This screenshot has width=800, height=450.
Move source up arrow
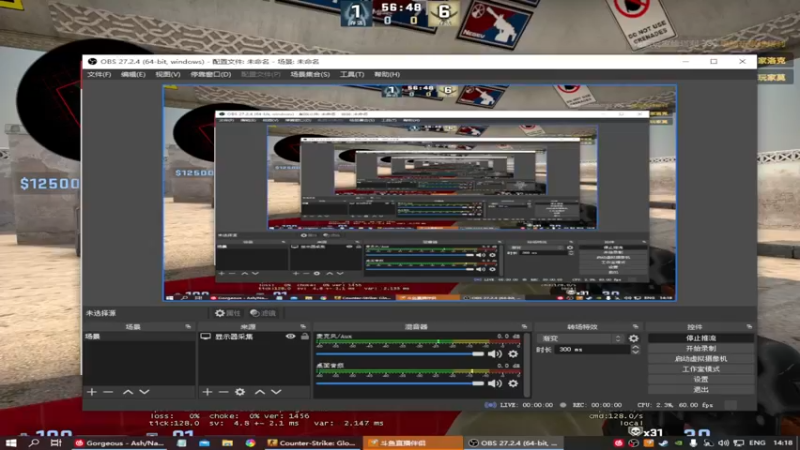pos(260,392)
